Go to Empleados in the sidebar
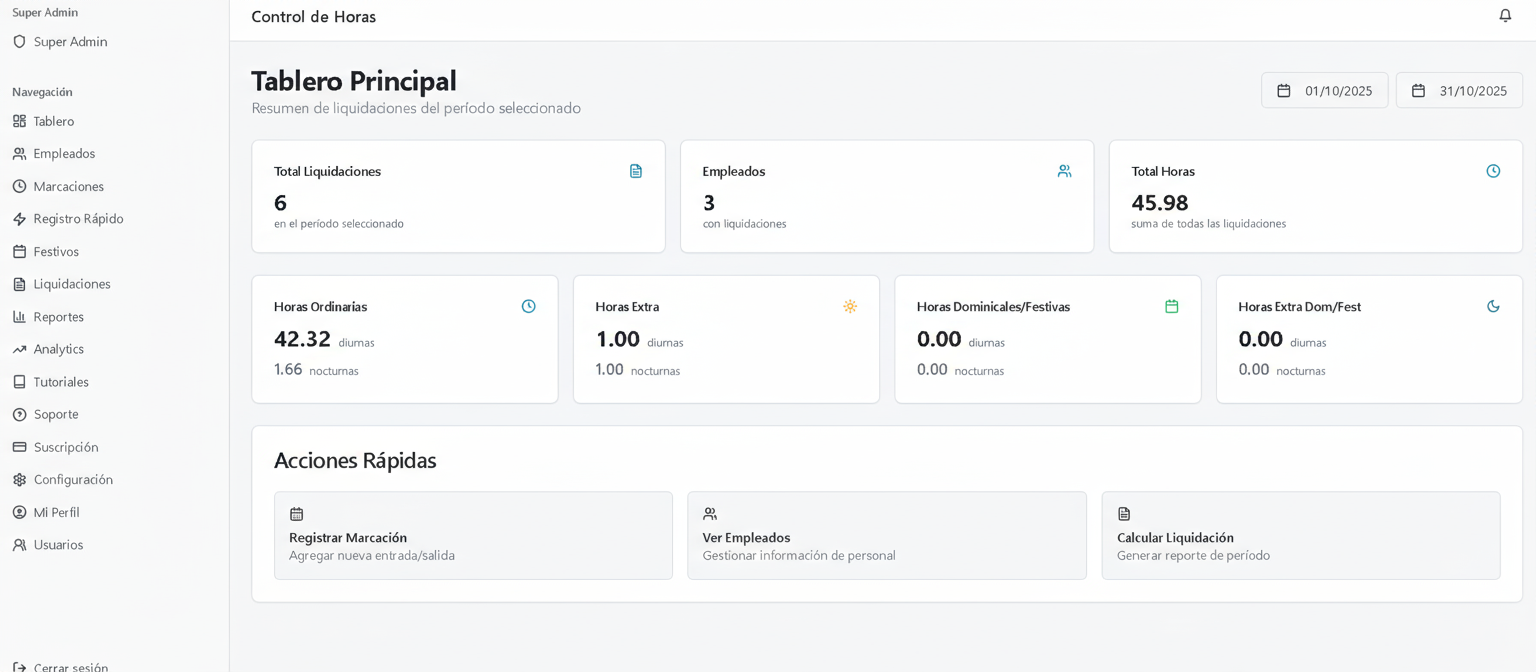 tap(64, 154)
